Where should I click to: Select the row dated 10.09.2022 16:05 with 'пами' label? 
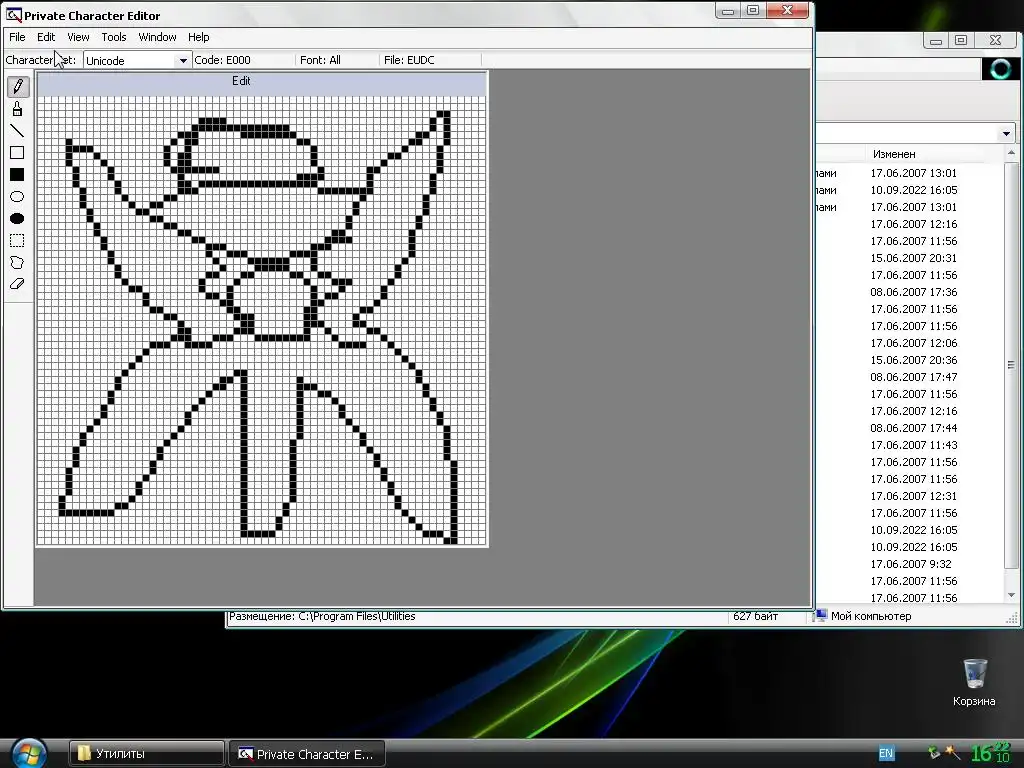(x=908, y=190)
